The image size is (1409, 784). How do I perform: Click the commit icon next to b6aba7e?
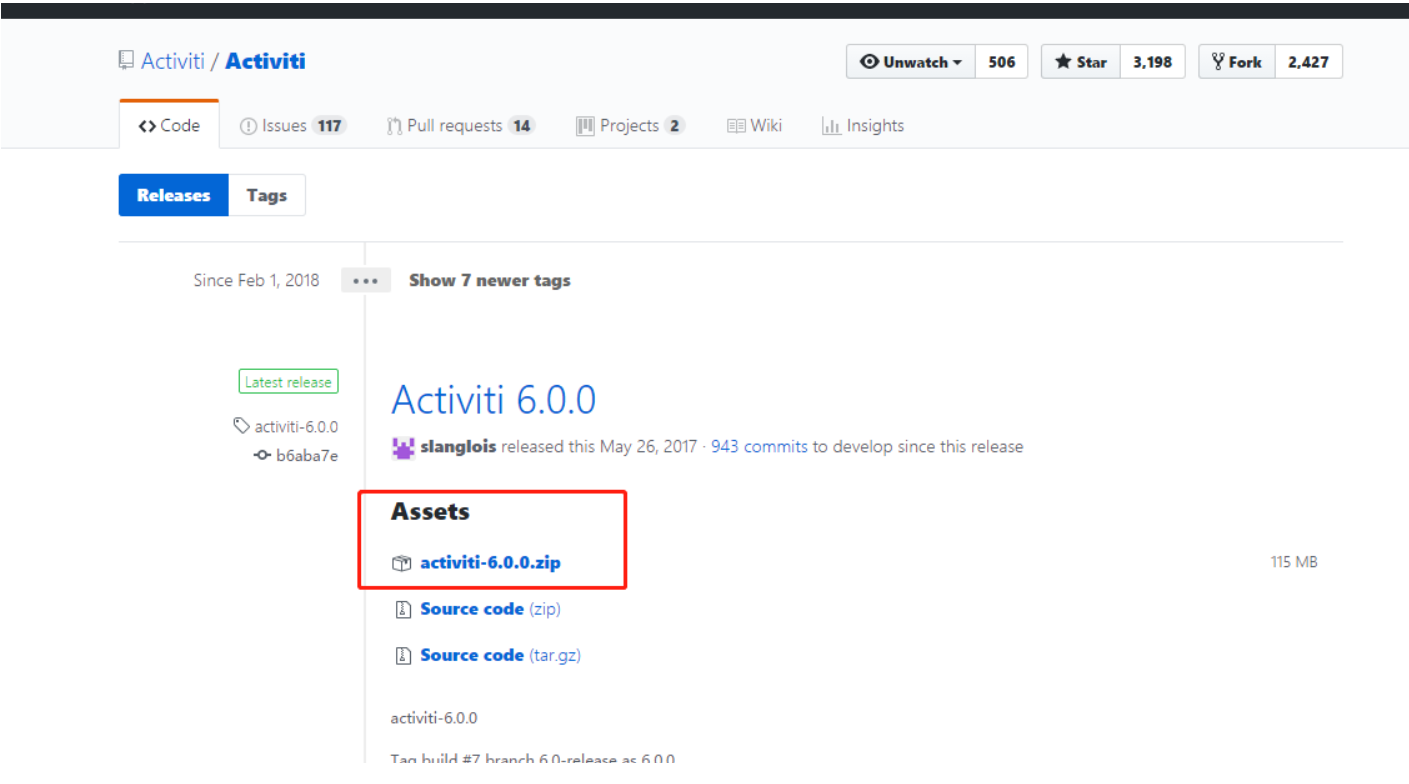(263, 455)
